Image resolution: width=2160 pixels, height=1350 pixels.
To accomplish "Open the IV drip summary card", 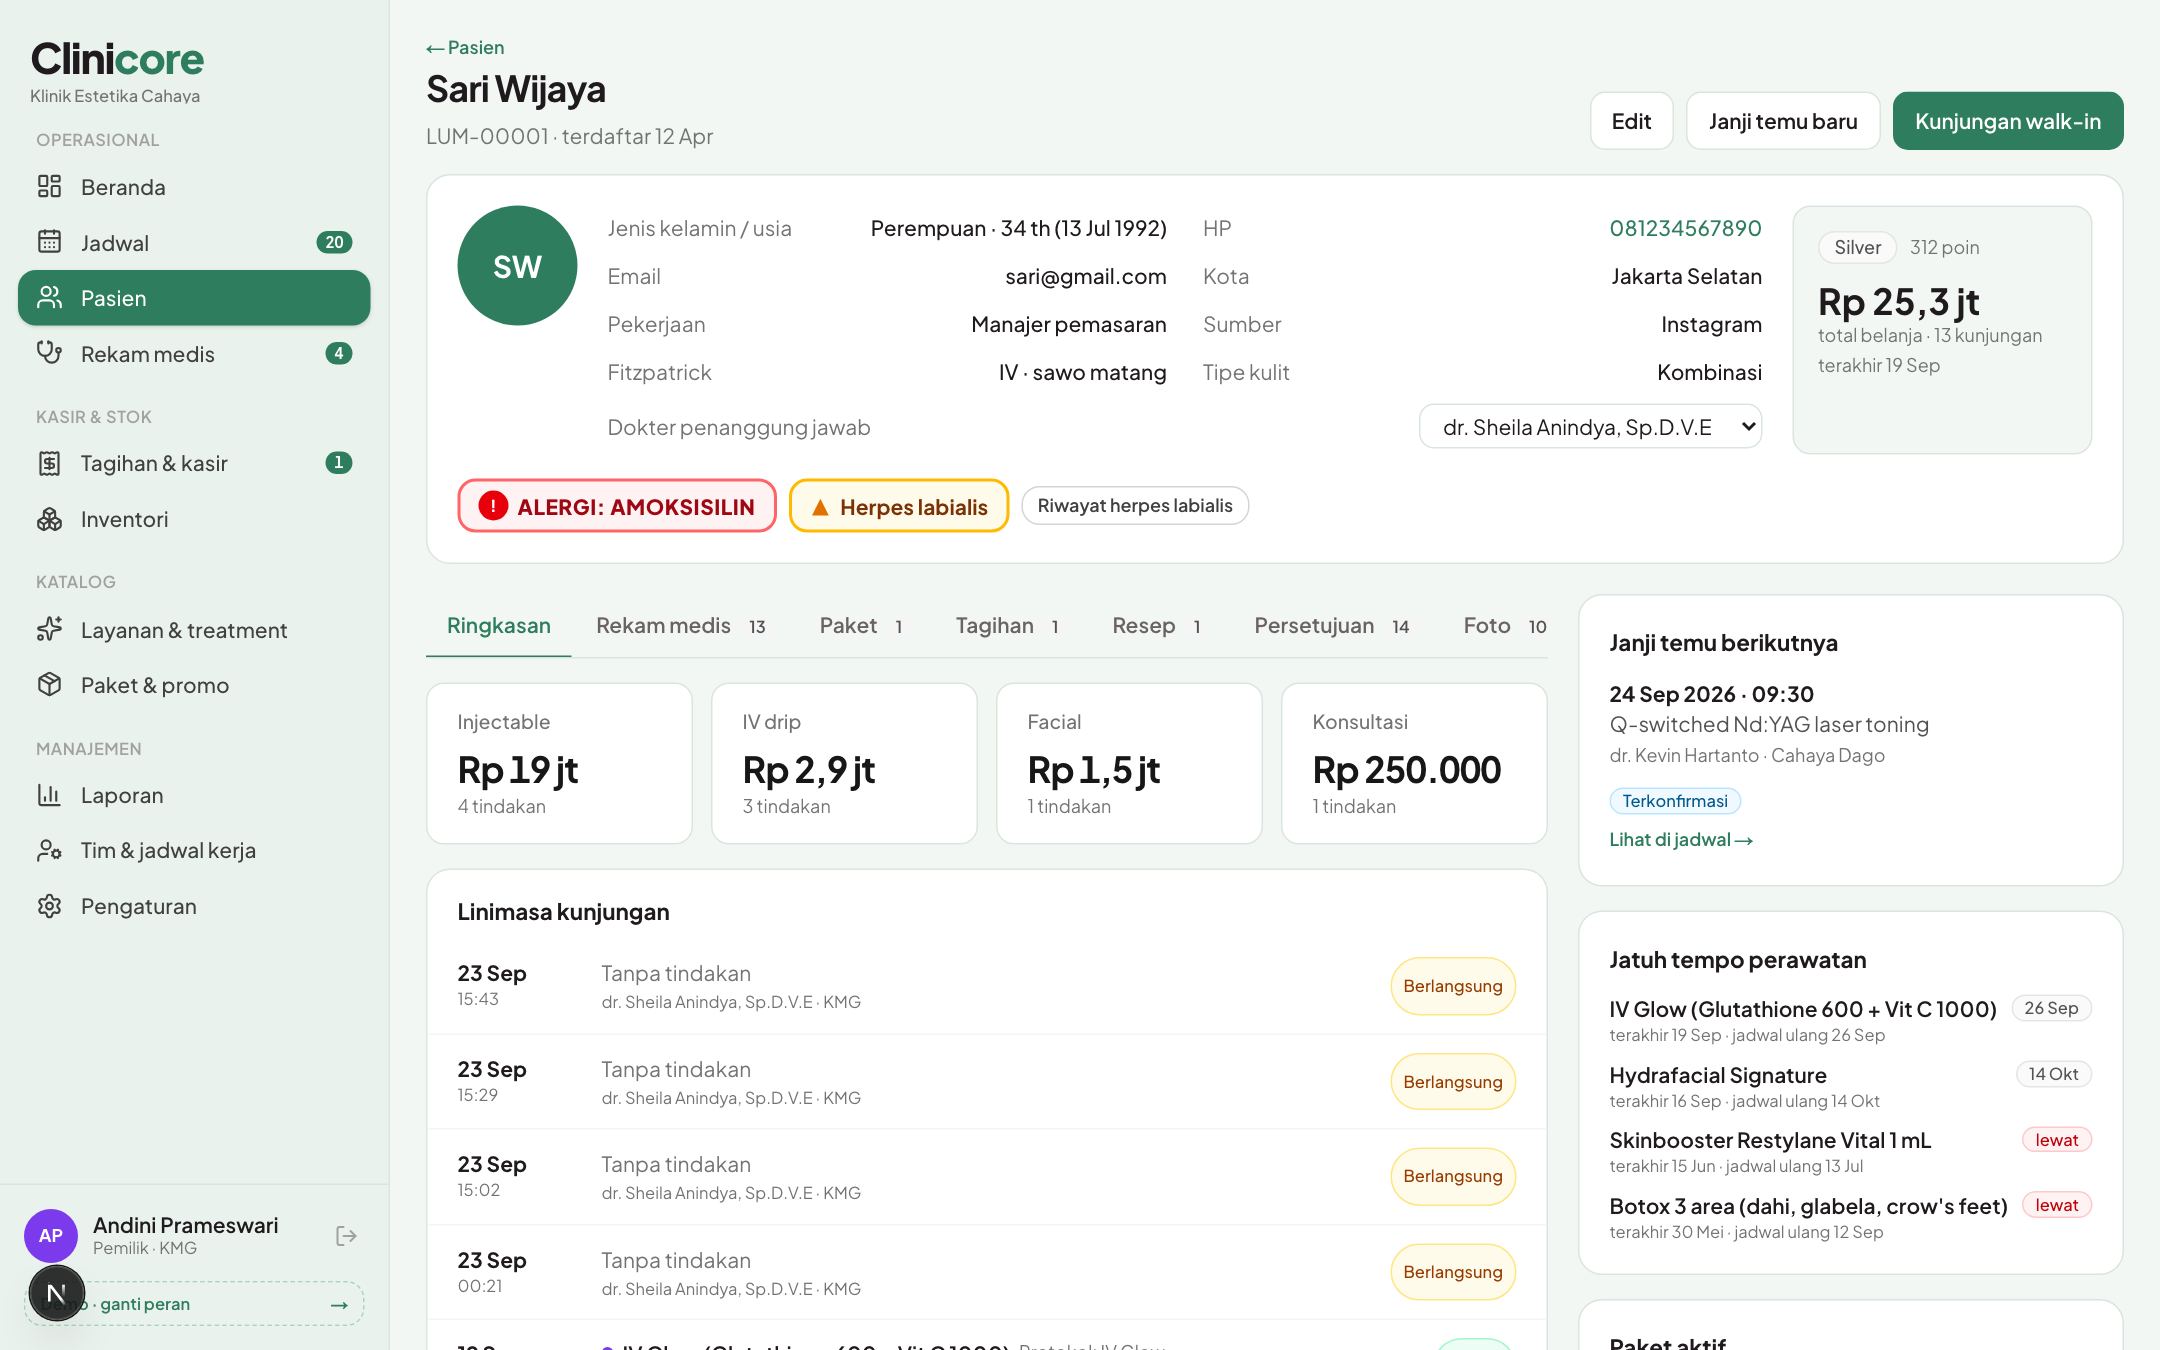I will click(x=844, y=763).
